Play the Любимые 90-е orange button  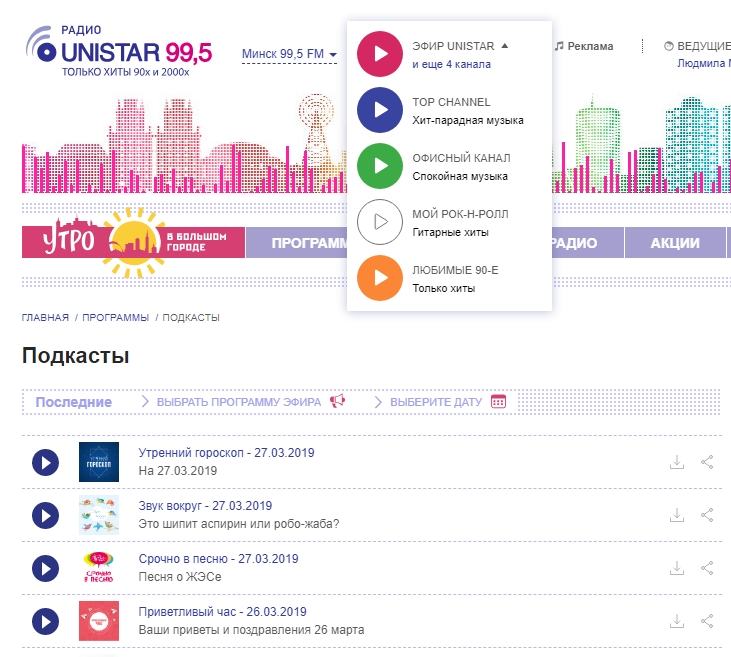(x=379, y=278)
